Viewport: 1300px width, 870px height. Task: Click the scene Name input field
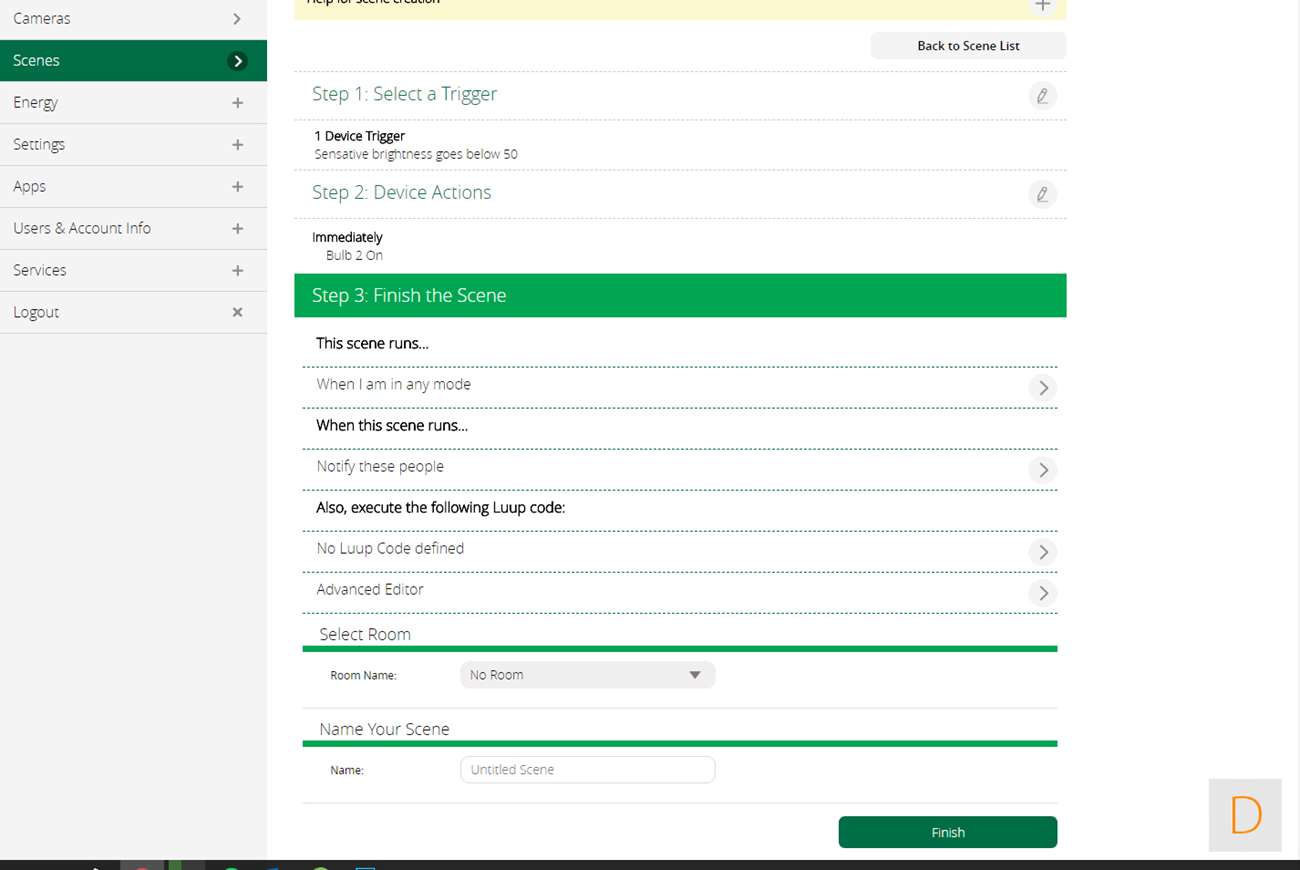(x=587, y=770)
